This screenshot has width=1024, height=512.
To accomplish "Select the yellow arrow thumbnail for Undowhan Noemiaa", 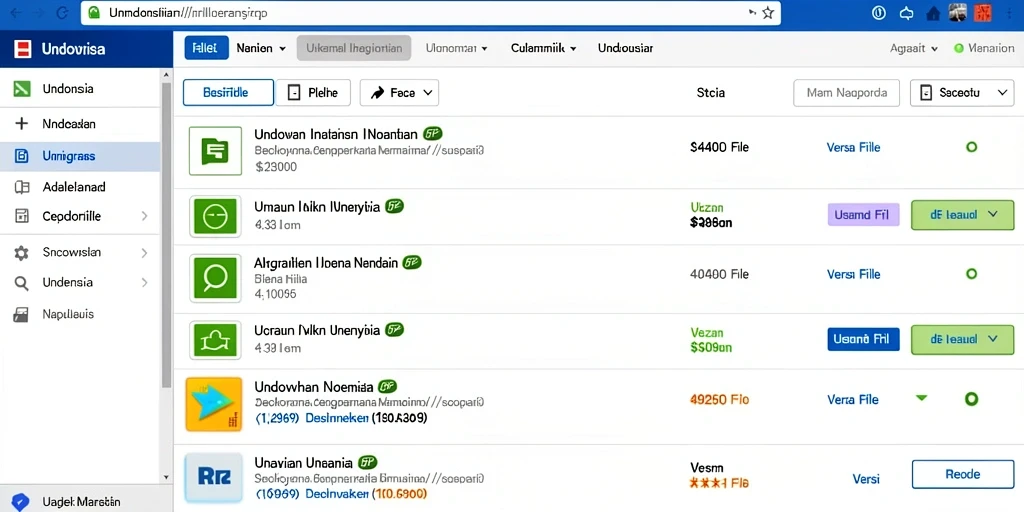I will click(214, 404).
